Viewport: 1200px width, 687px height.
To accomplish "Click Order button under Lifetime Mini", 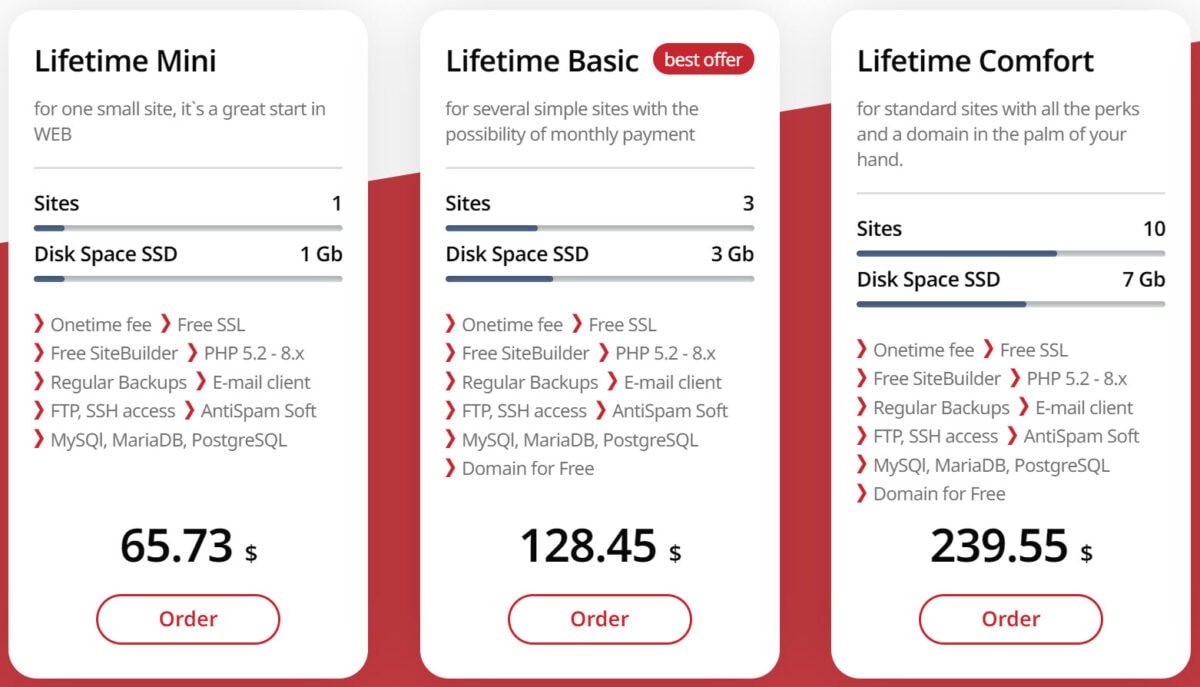I will [188, 619].
